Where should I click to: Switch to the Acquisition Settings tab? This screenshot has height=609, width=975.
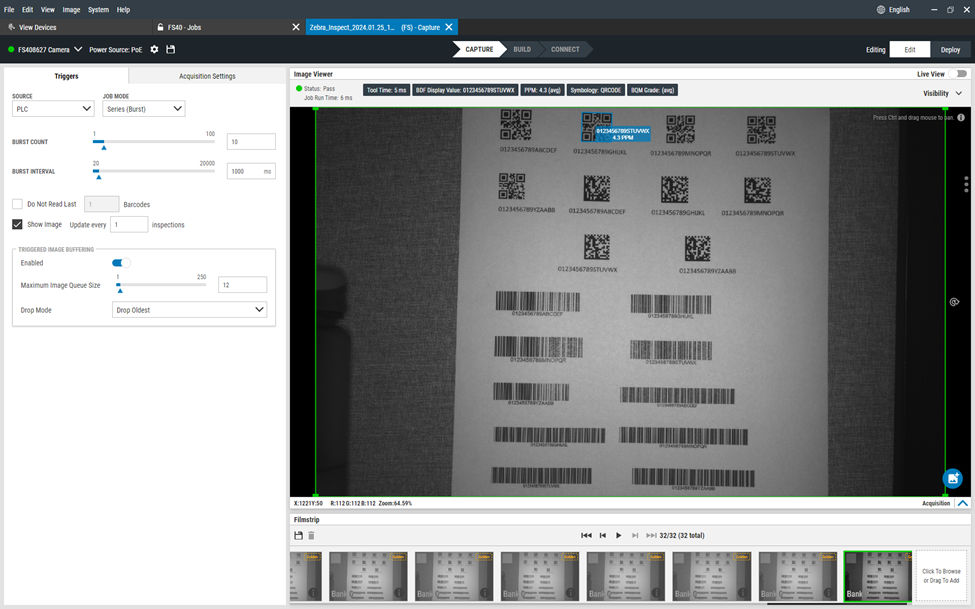tap(207, 76)
